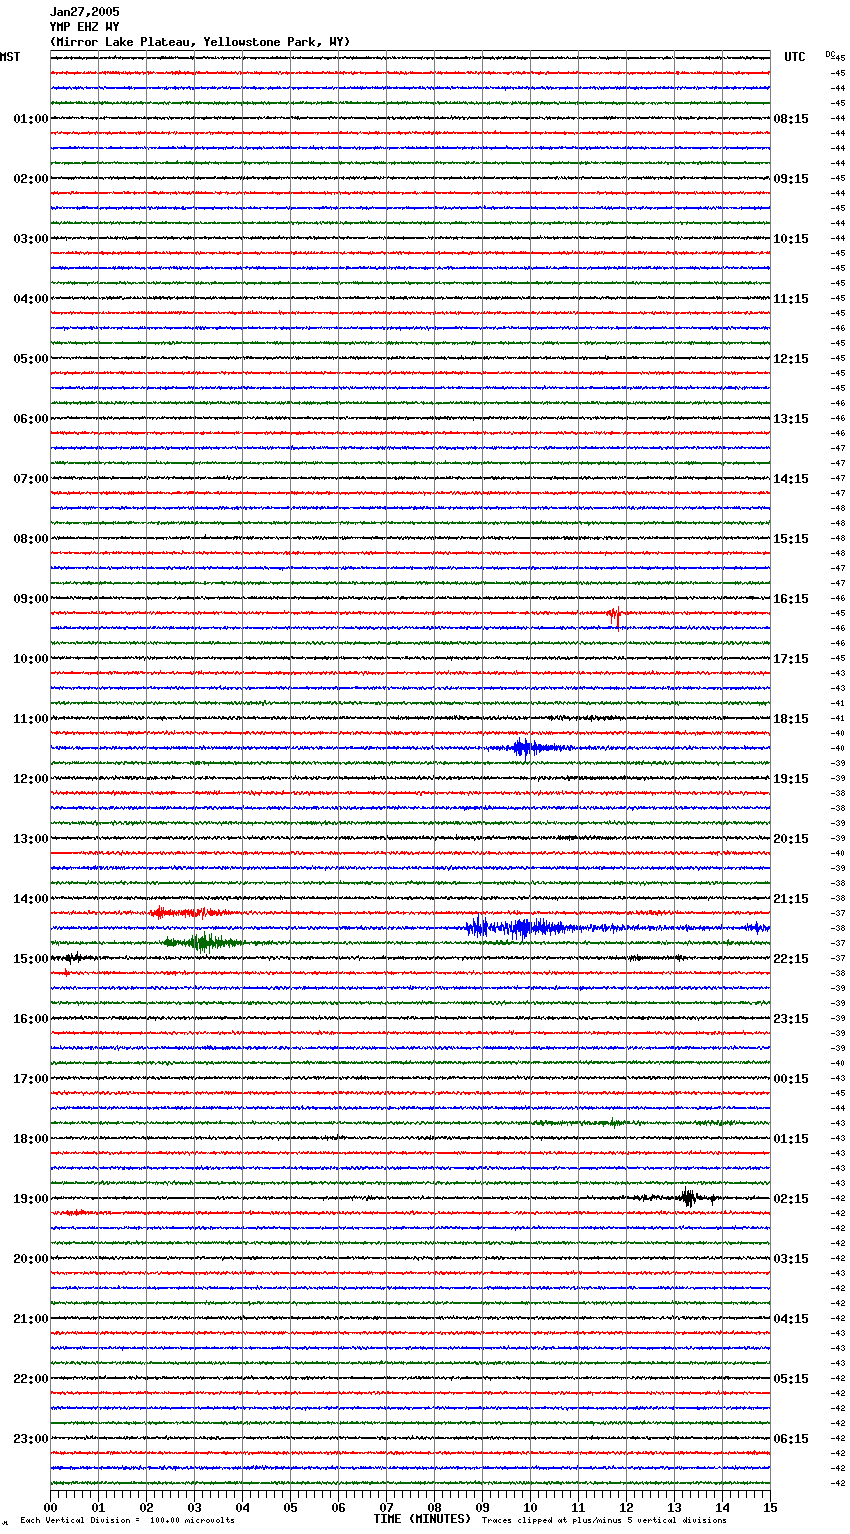The image size is (850, 1534).
Task: Select the 19:00 MST time label
Action: pos(31,1199)
